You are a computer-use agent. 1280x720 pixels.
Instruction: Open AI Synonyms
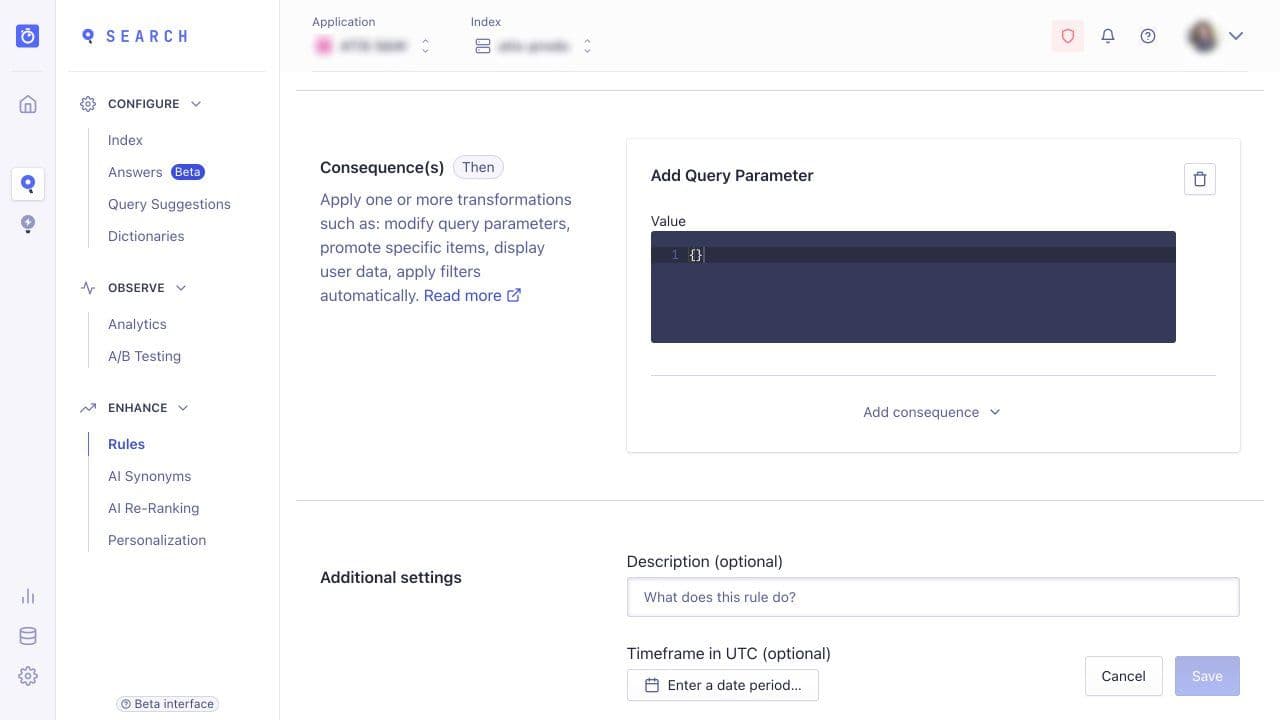pyautogui.click(x=149, y=476)
